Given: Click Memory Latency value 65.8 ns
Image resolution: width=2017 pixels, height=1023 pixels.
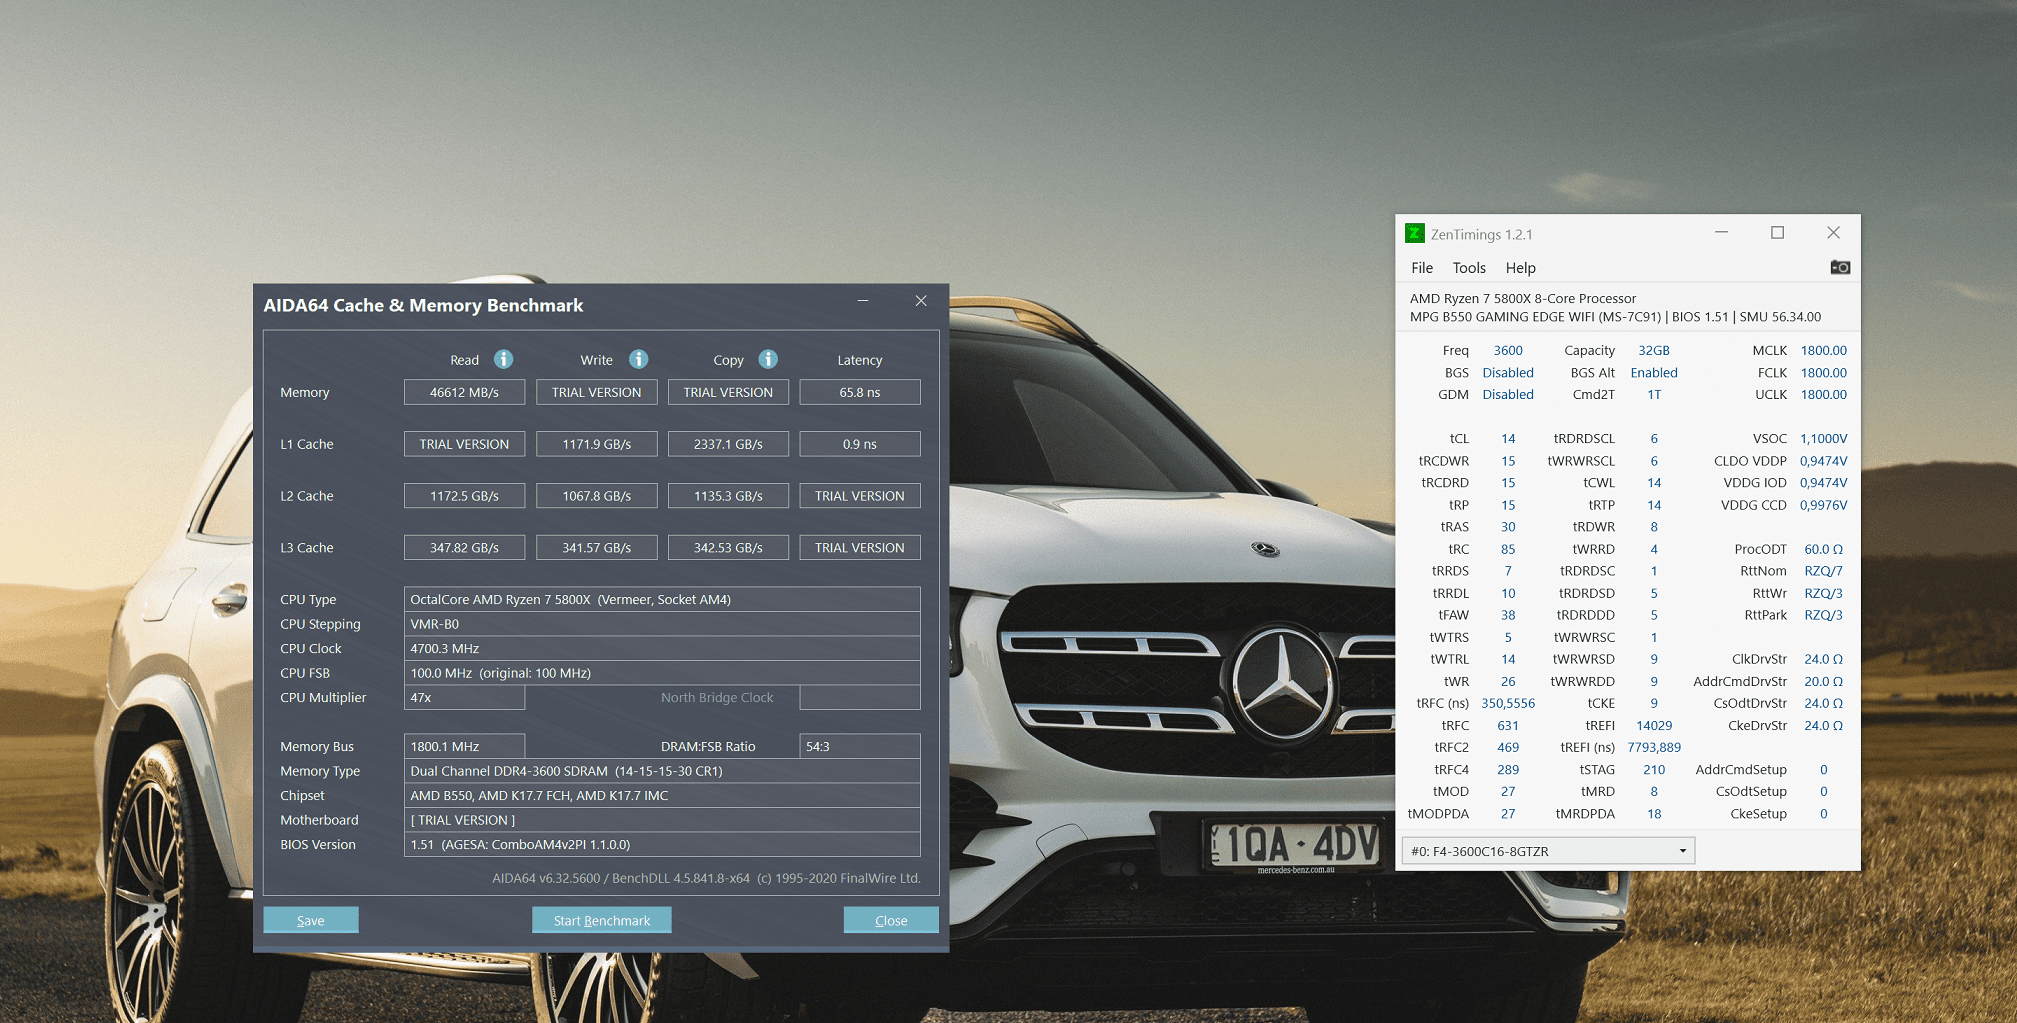Looking at the screenshot, I should point(860,392).
